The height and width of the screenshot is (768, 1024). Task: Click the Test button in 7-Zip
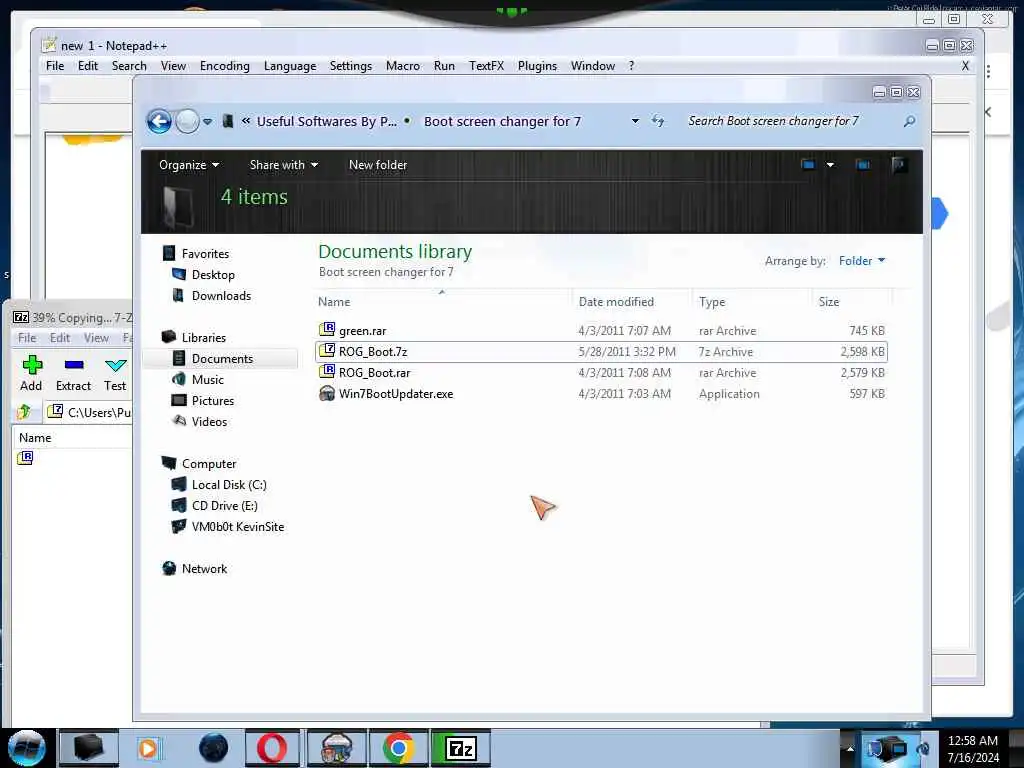(x=115, y=374)
